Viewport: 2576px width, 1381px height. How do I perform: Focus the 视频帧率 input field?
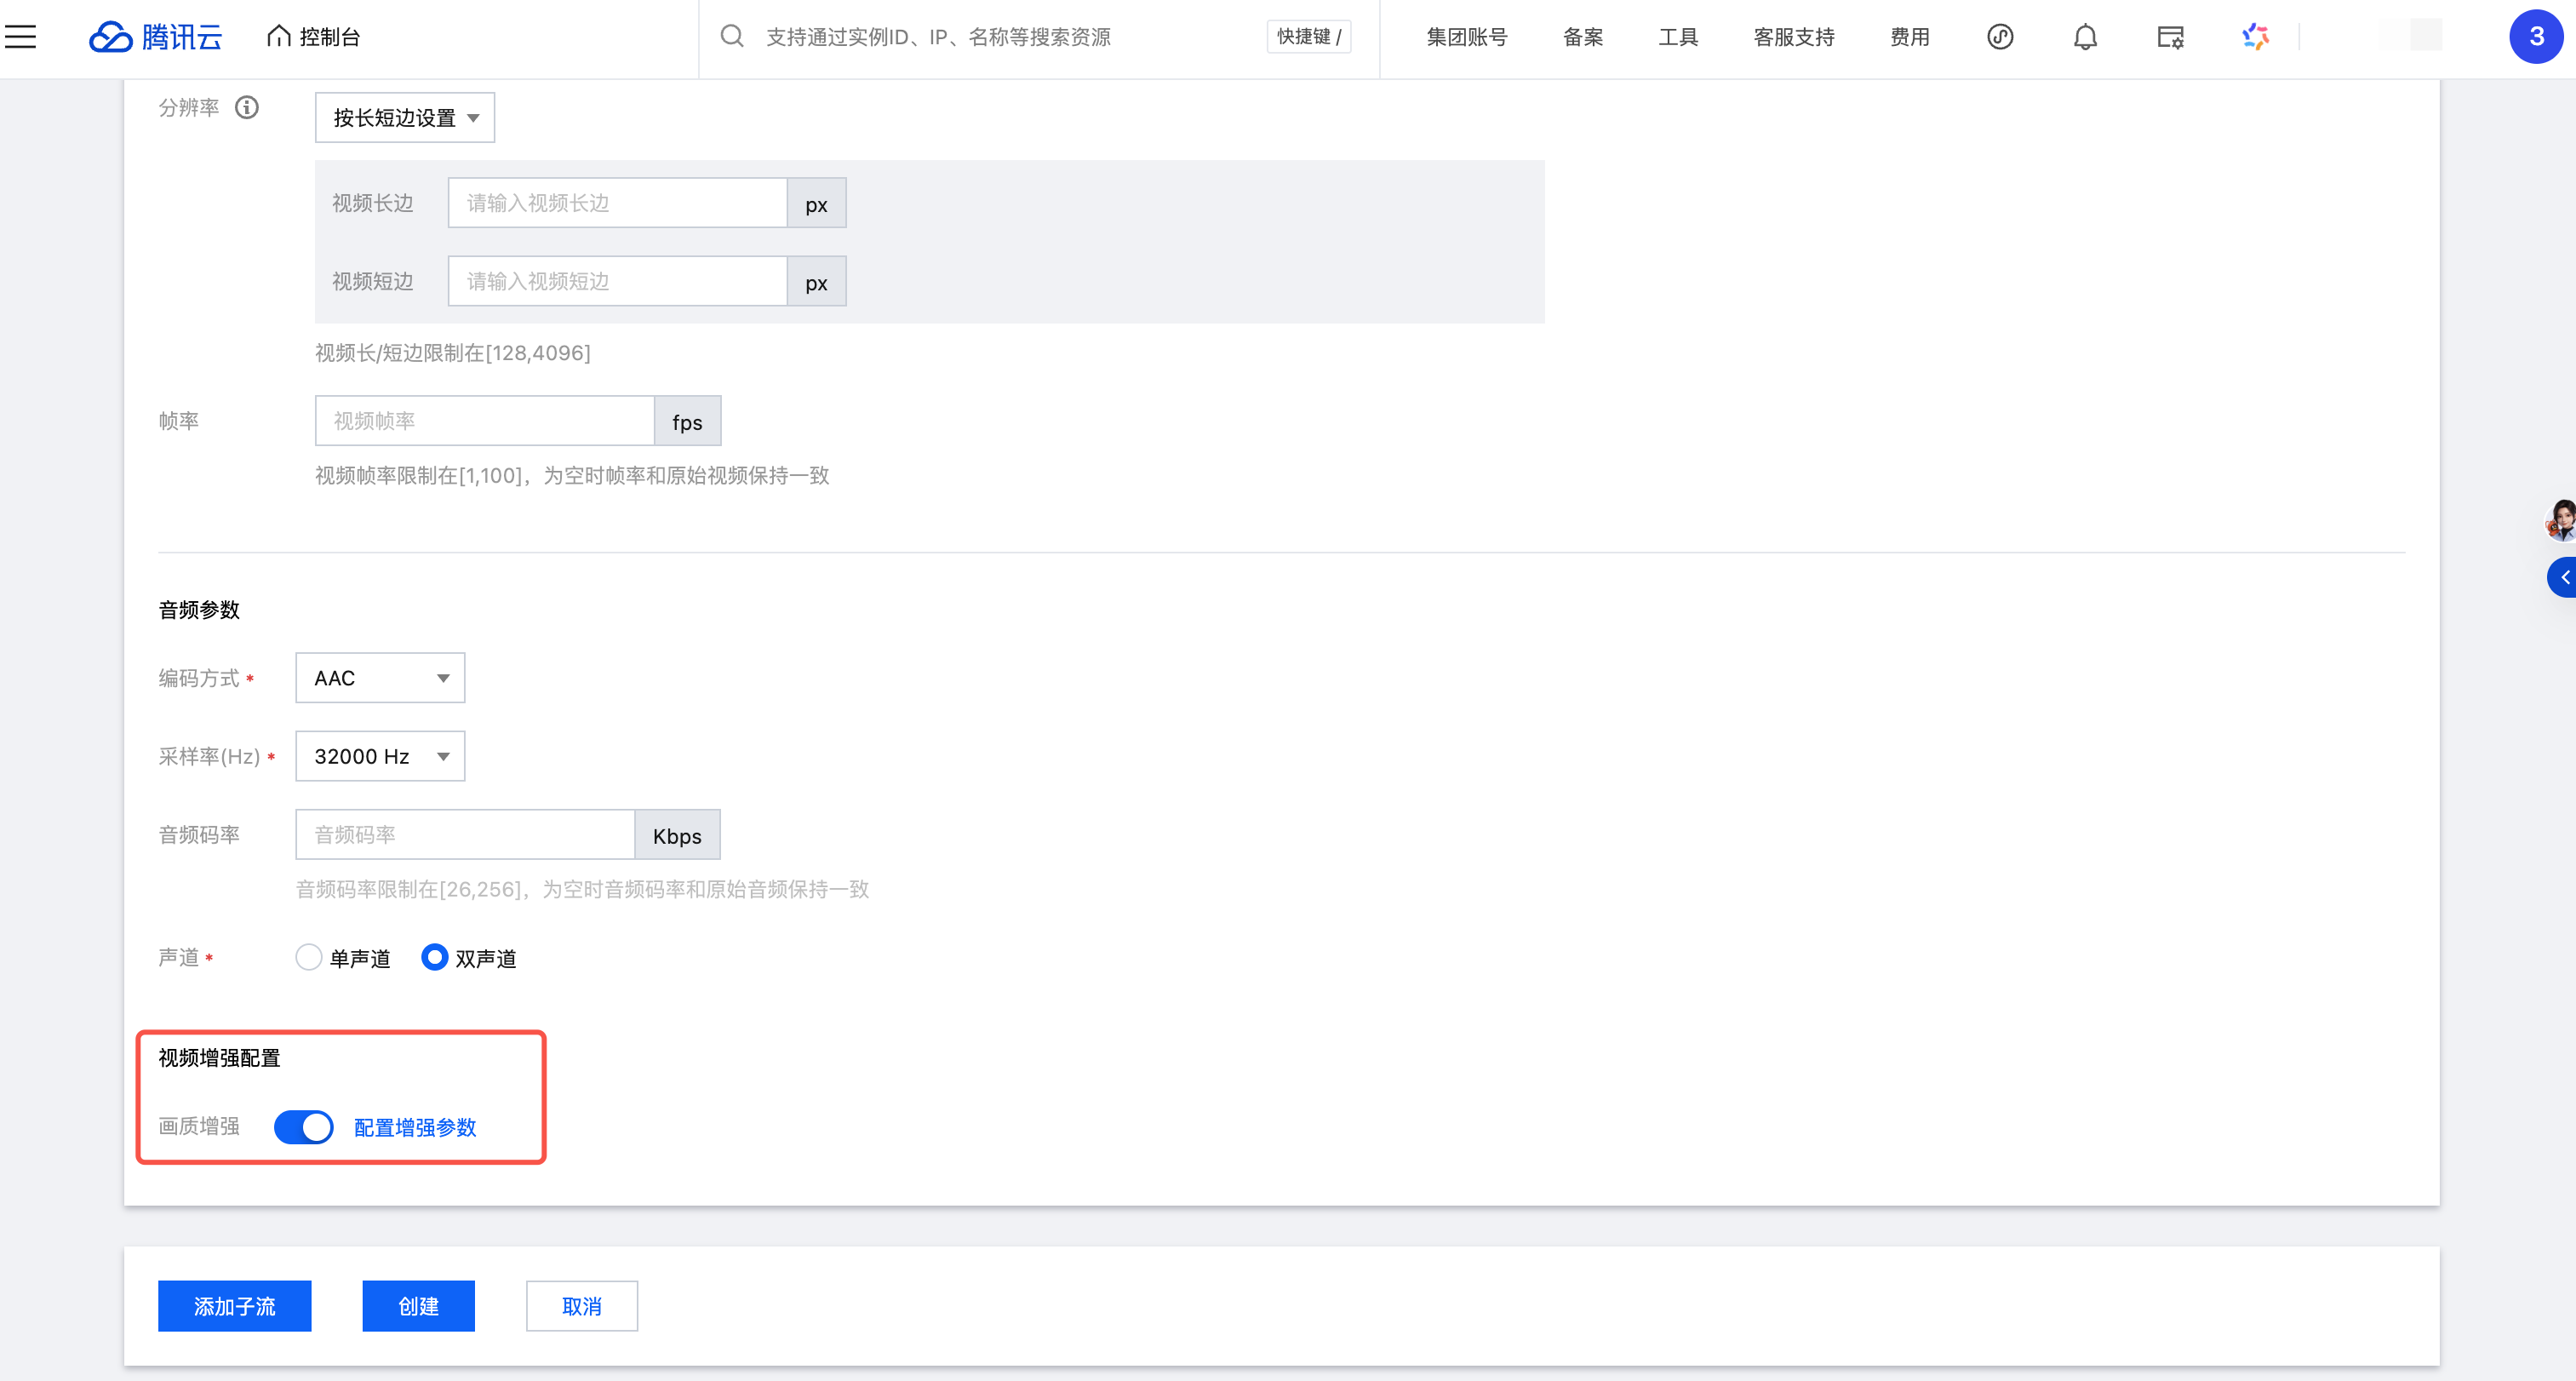coord(485,421)
